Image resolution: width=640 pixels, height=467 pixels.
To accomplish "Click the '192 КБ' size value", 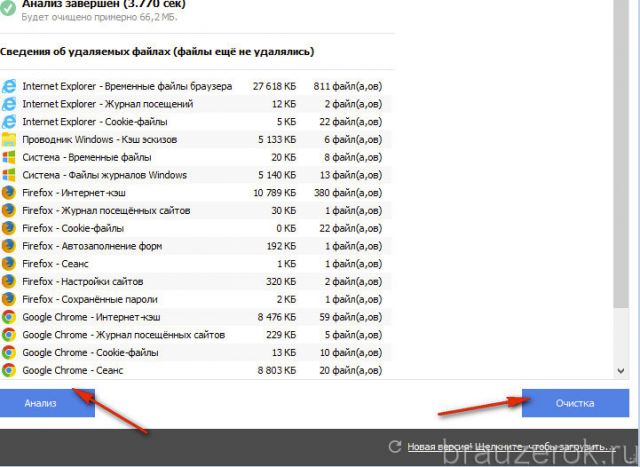I will tap(281, 246).
